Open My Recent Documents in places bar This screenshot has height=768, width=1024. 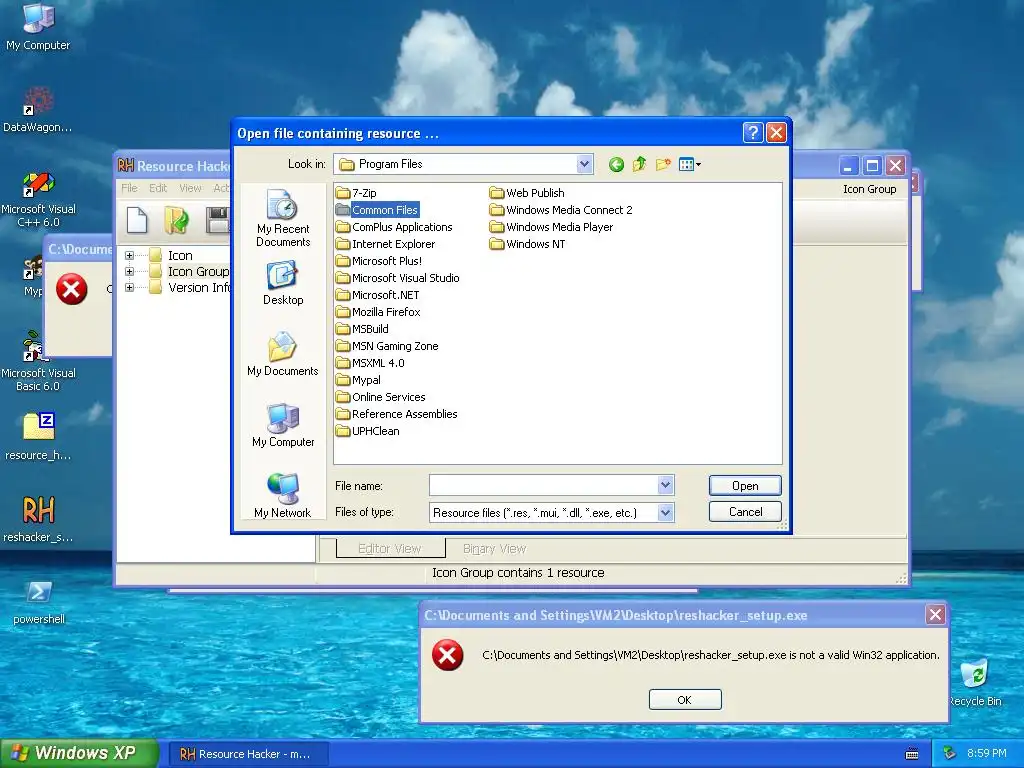click(x=283, y=219)
